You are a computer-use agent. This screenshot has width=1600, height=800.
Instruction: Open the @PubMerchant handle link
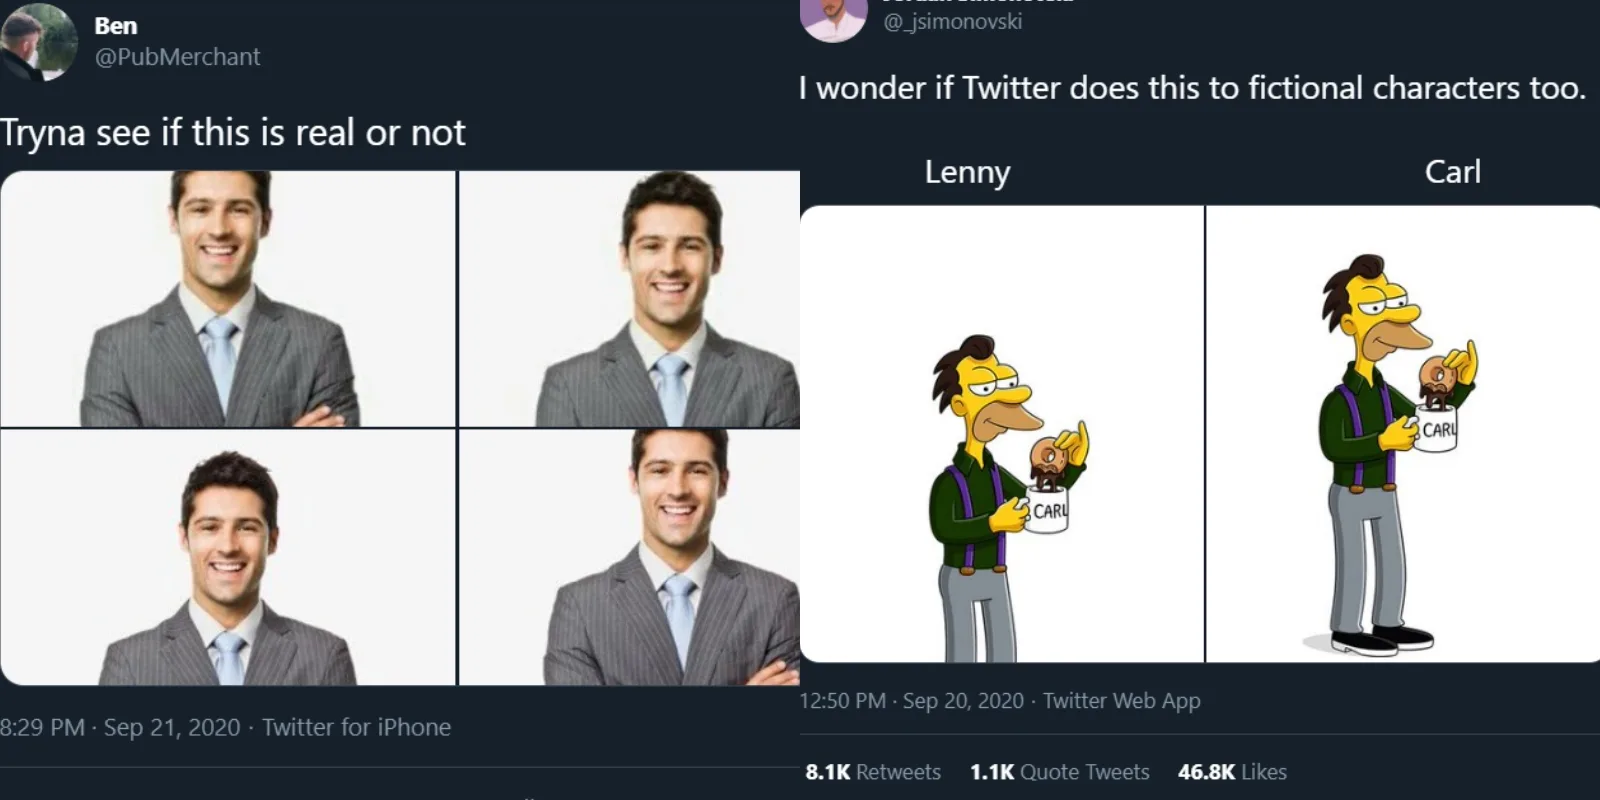pyautogui.click(x=177, y=57)
